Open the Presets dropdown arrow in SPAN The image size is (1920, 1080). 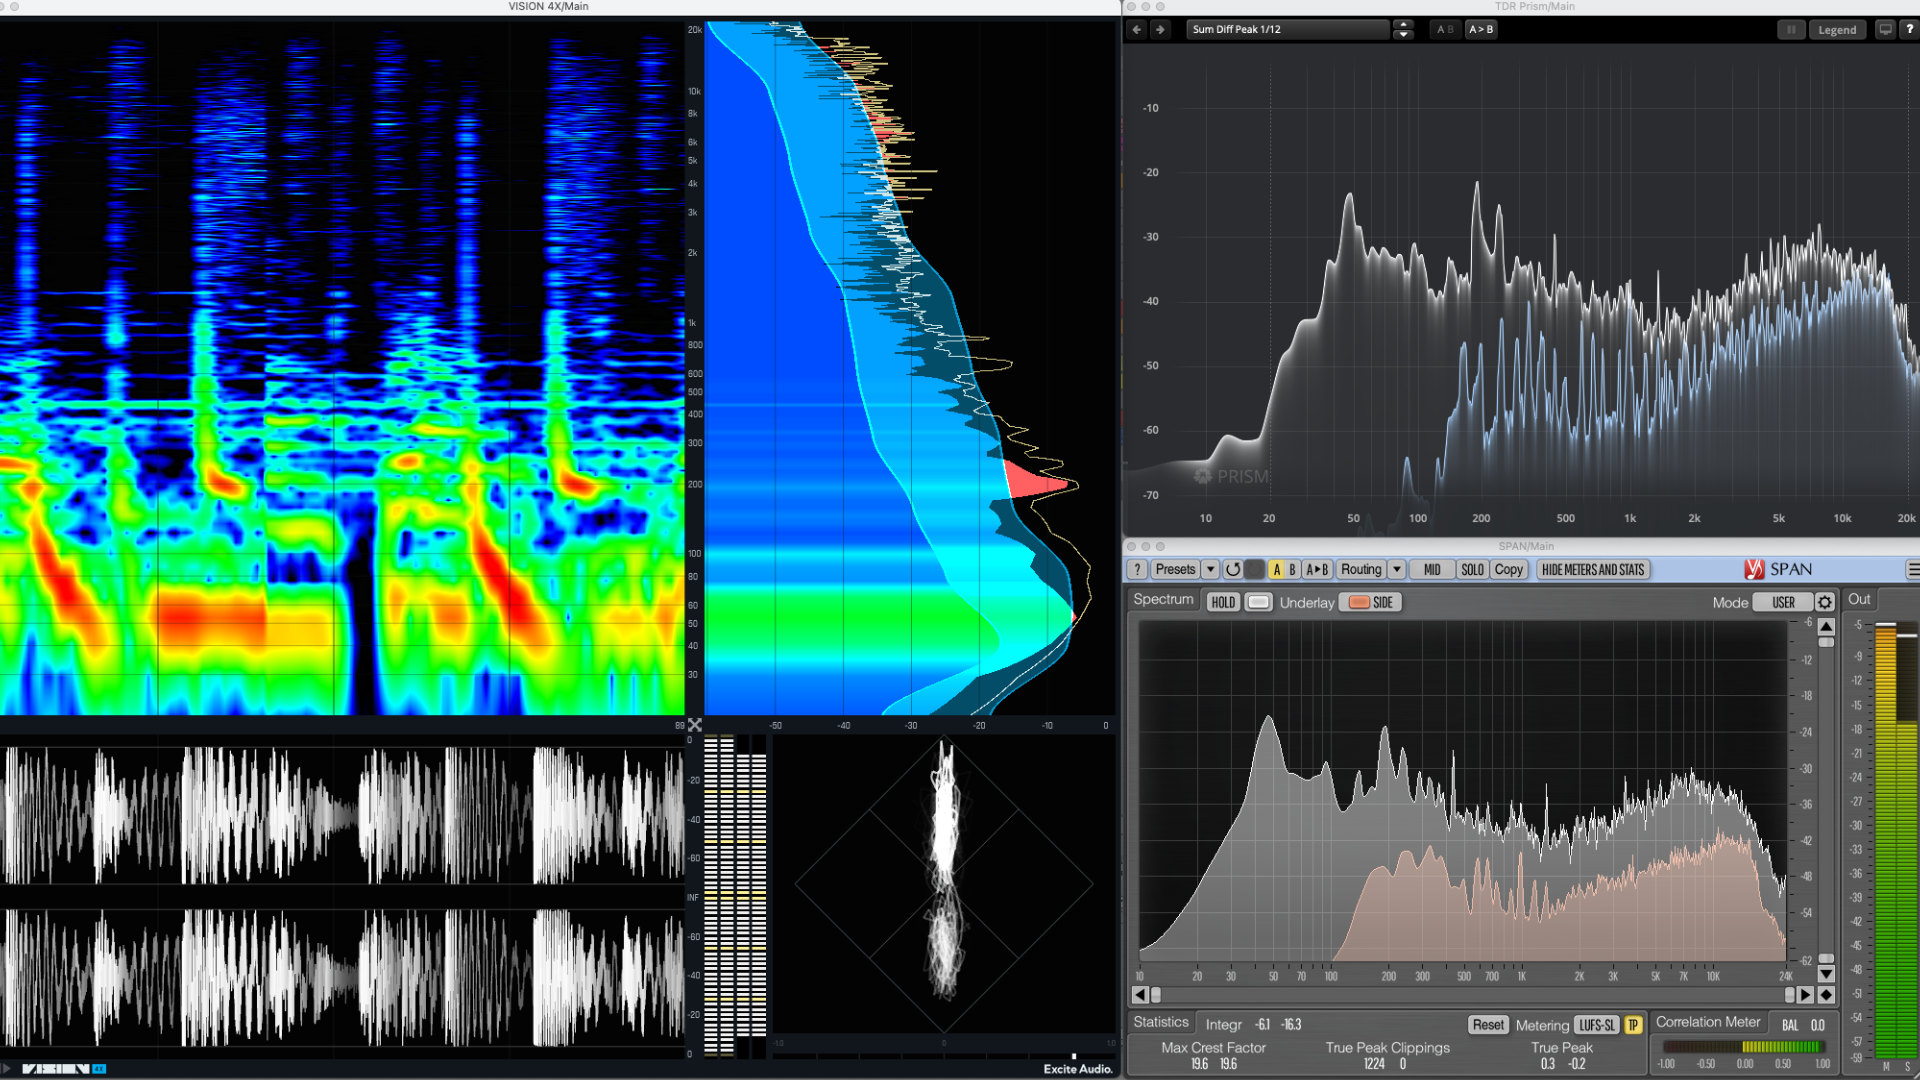pyautogui.click(x=1210, y=570)
